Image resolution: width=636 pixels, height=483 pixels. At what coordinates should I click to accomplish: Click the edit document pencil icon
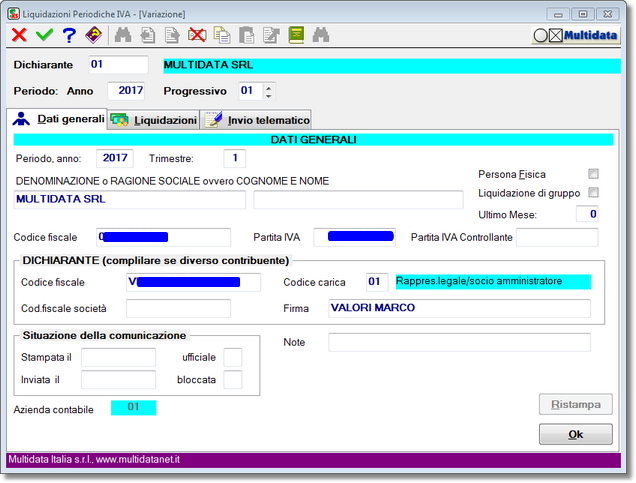pos(271,35)
